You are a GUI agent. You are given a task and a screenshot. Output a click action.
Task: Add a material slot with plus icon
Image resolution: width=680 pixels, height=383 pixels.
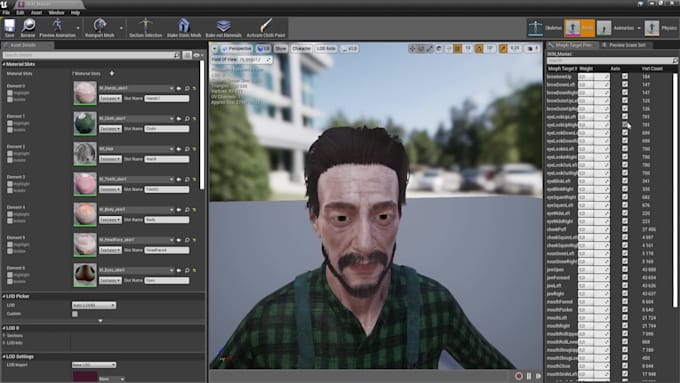pos(112,73)
